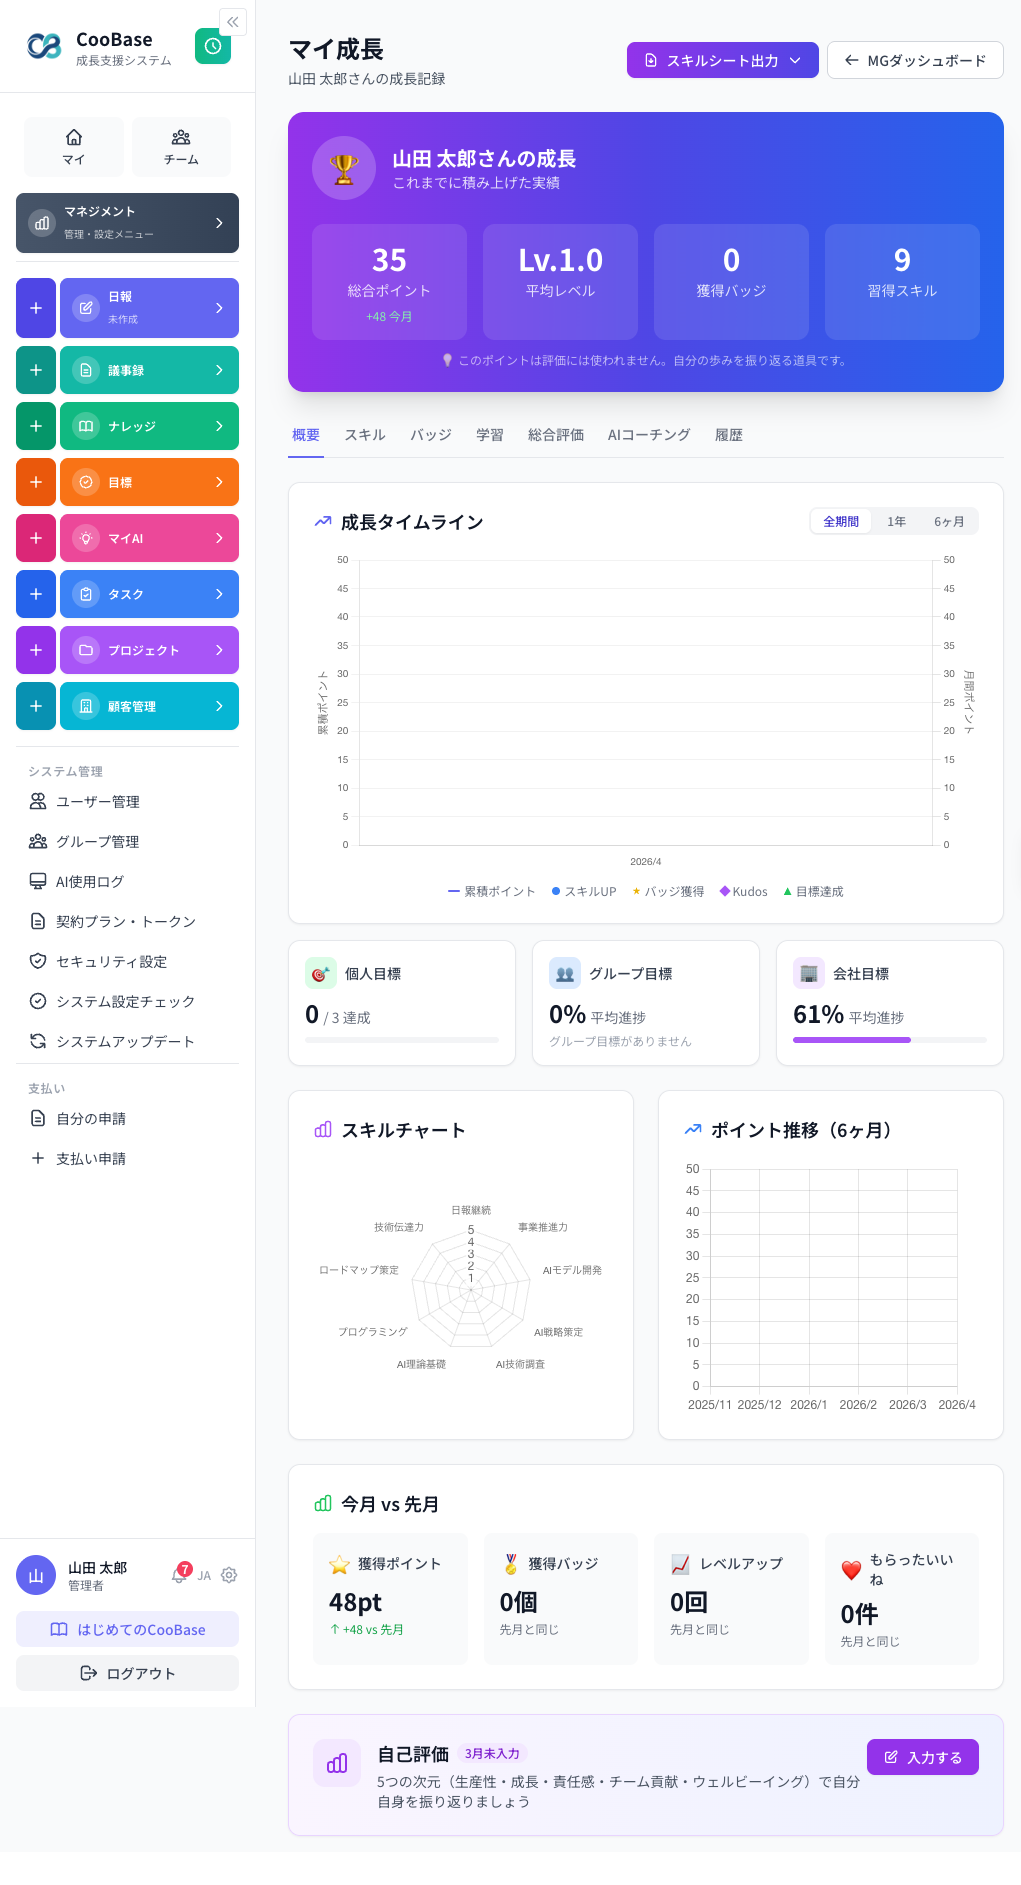Expand the マネジメント menu
This screenshot has height=1885, width=1021.
(x=127, y=223)
